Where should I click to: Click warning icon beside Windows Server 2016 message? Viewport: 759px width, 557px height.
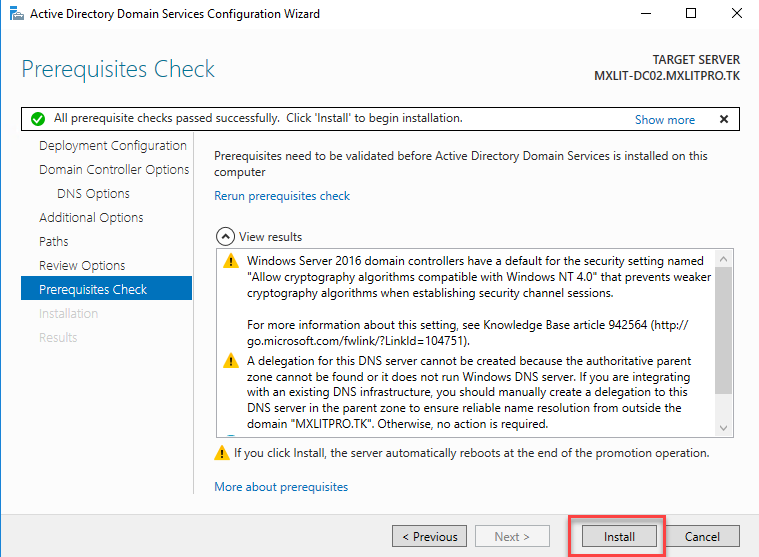tap(229, 262)
